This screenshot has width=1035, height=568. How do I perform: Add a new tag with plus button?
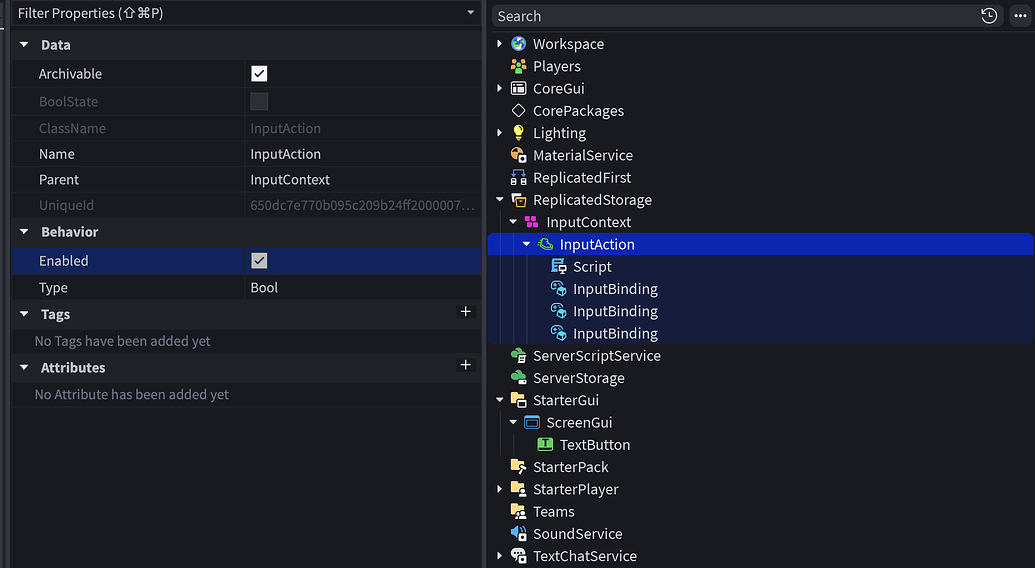point(465,311)
